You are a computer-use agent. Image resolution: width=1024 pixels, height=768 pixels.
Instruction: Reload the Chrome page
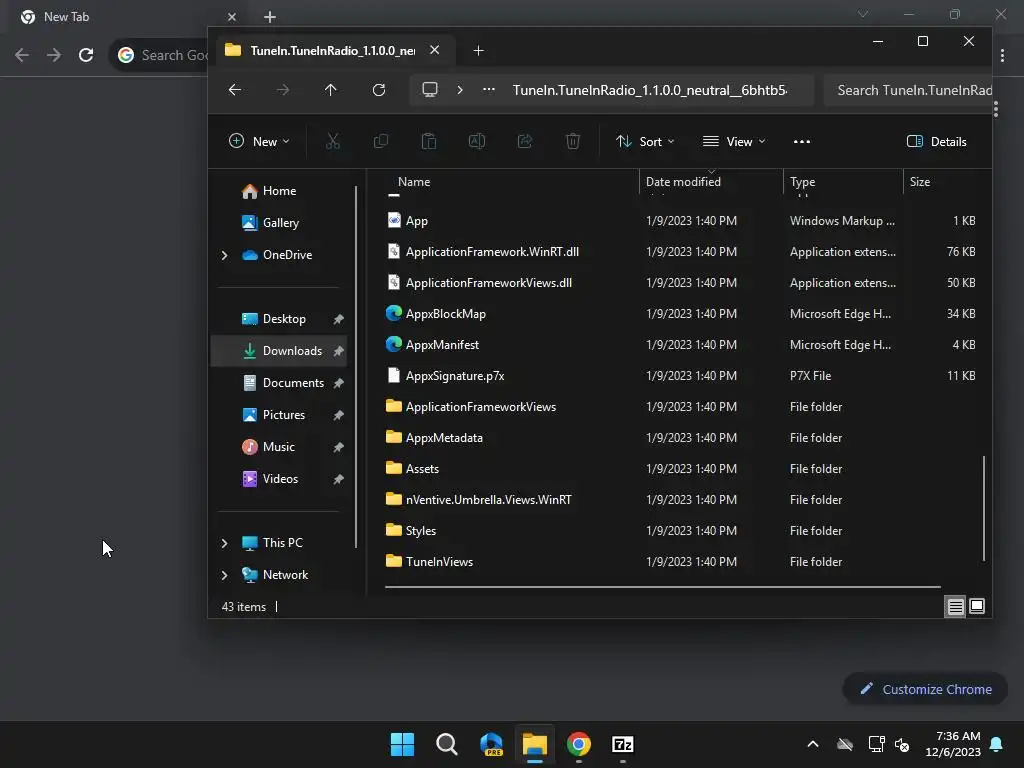pos(86,55)
